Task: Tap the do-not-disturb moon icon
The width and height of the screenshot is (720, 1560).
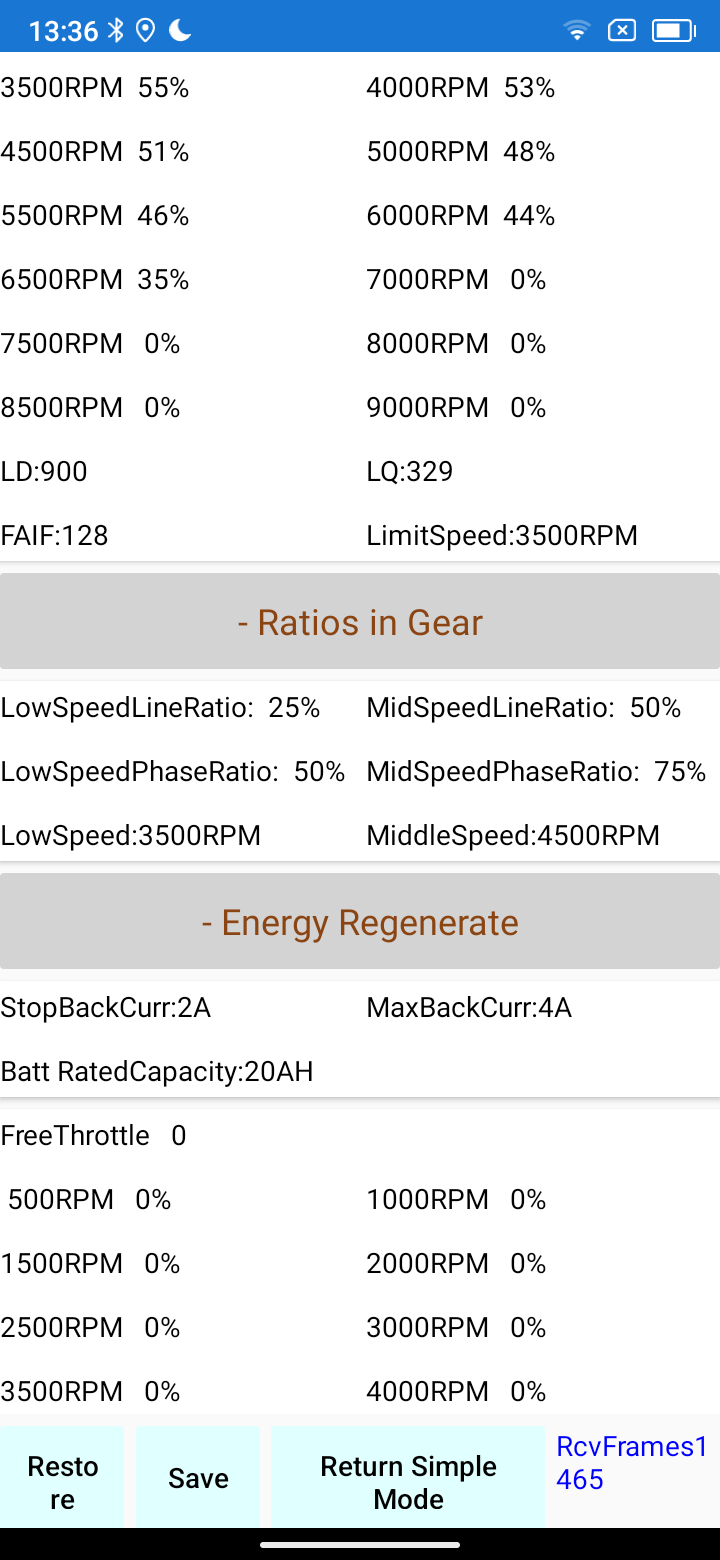Action: [x=180, y=31]
